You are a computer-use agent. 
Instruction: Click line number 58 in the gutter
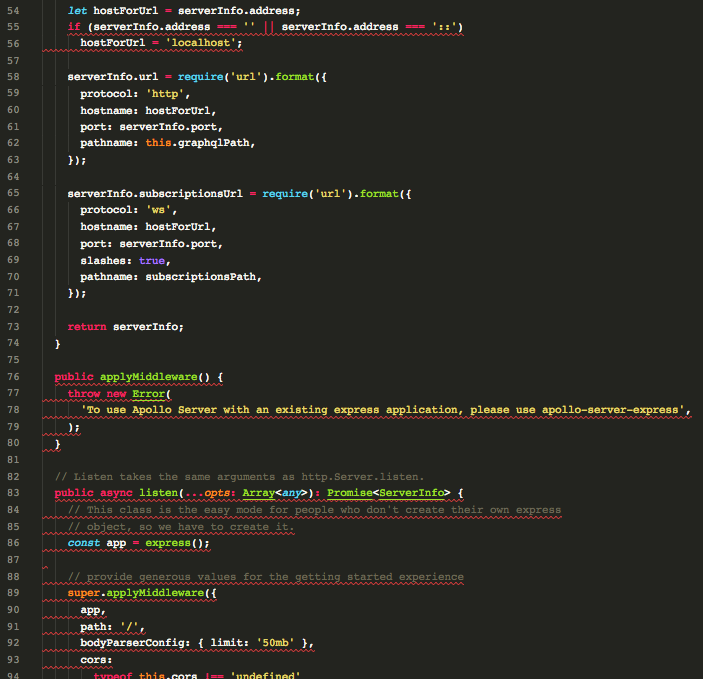[x=13, y=77]
